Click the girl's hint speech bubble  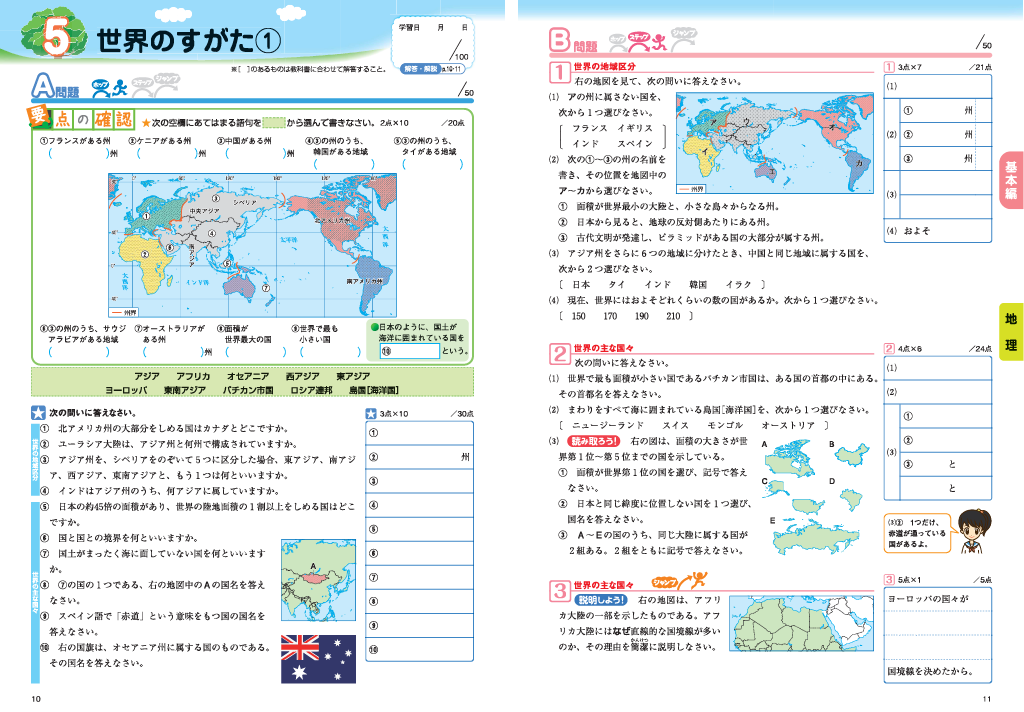coord(921,533)
